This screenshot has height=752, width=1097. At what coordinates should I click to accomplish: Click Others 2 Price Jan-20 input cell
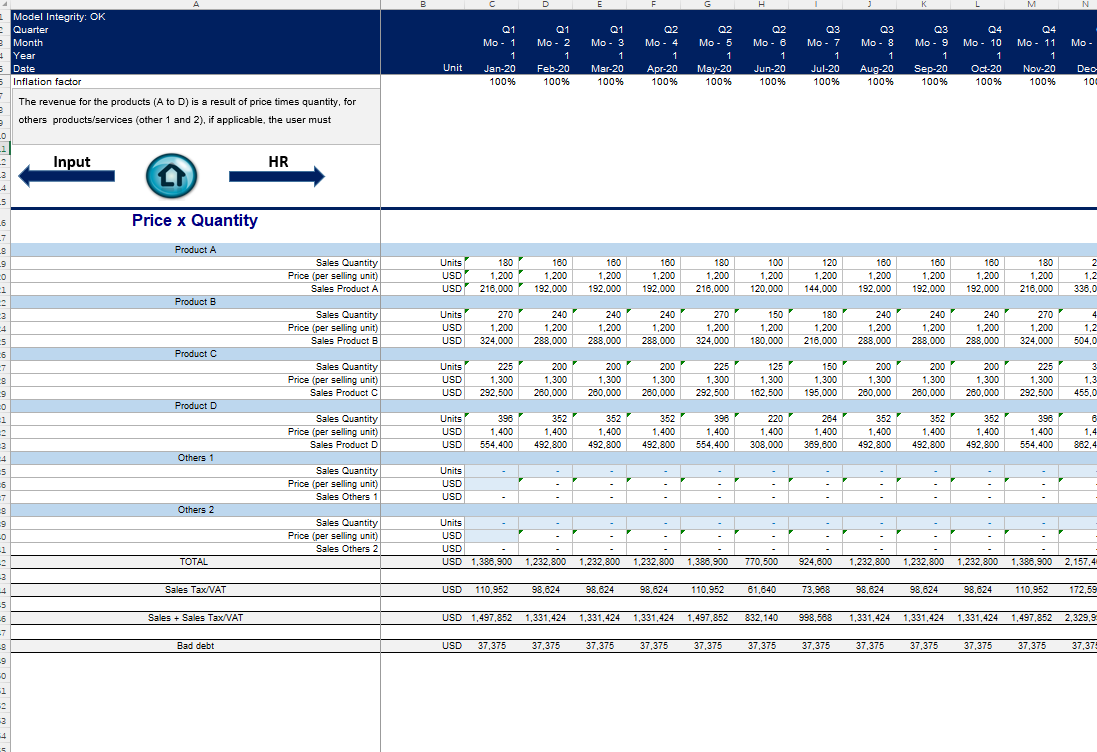coord(493,536)
